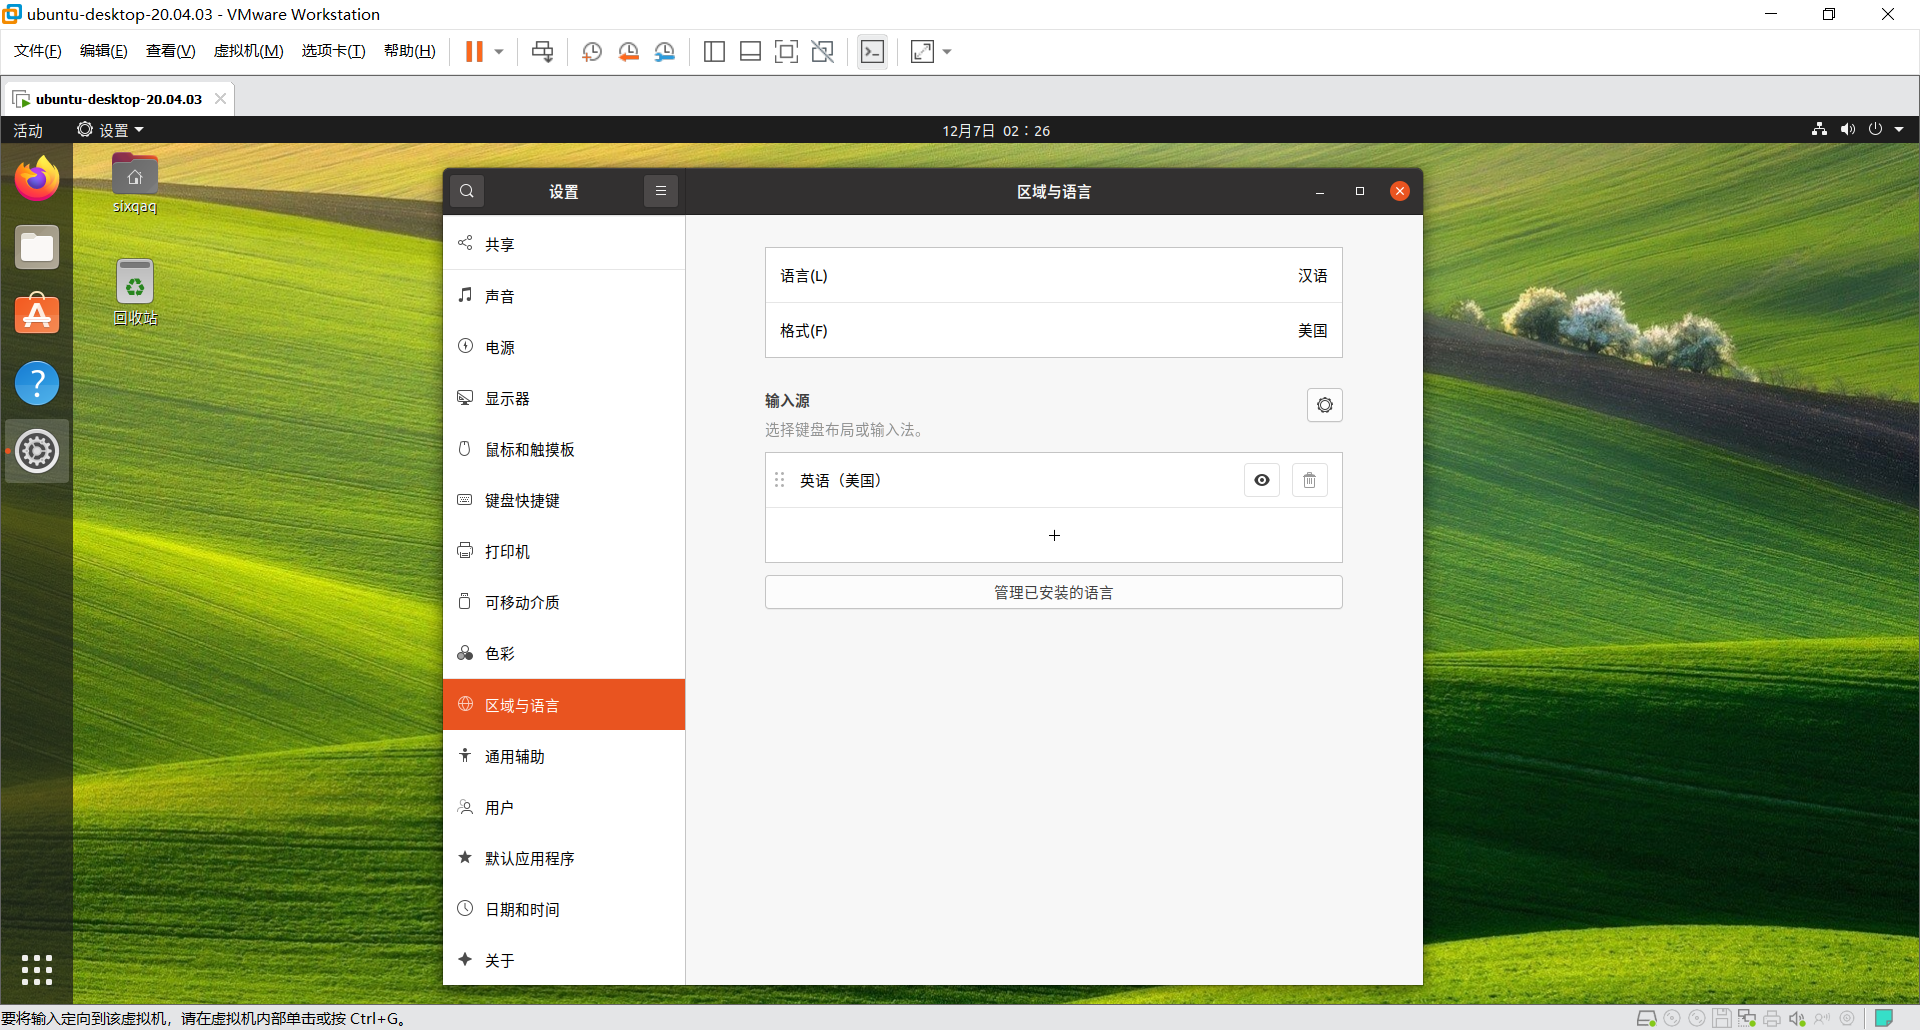Screen dimensions: 1920x1030
Task: Show or hide the VMware library panel
Action: [714, 51]
